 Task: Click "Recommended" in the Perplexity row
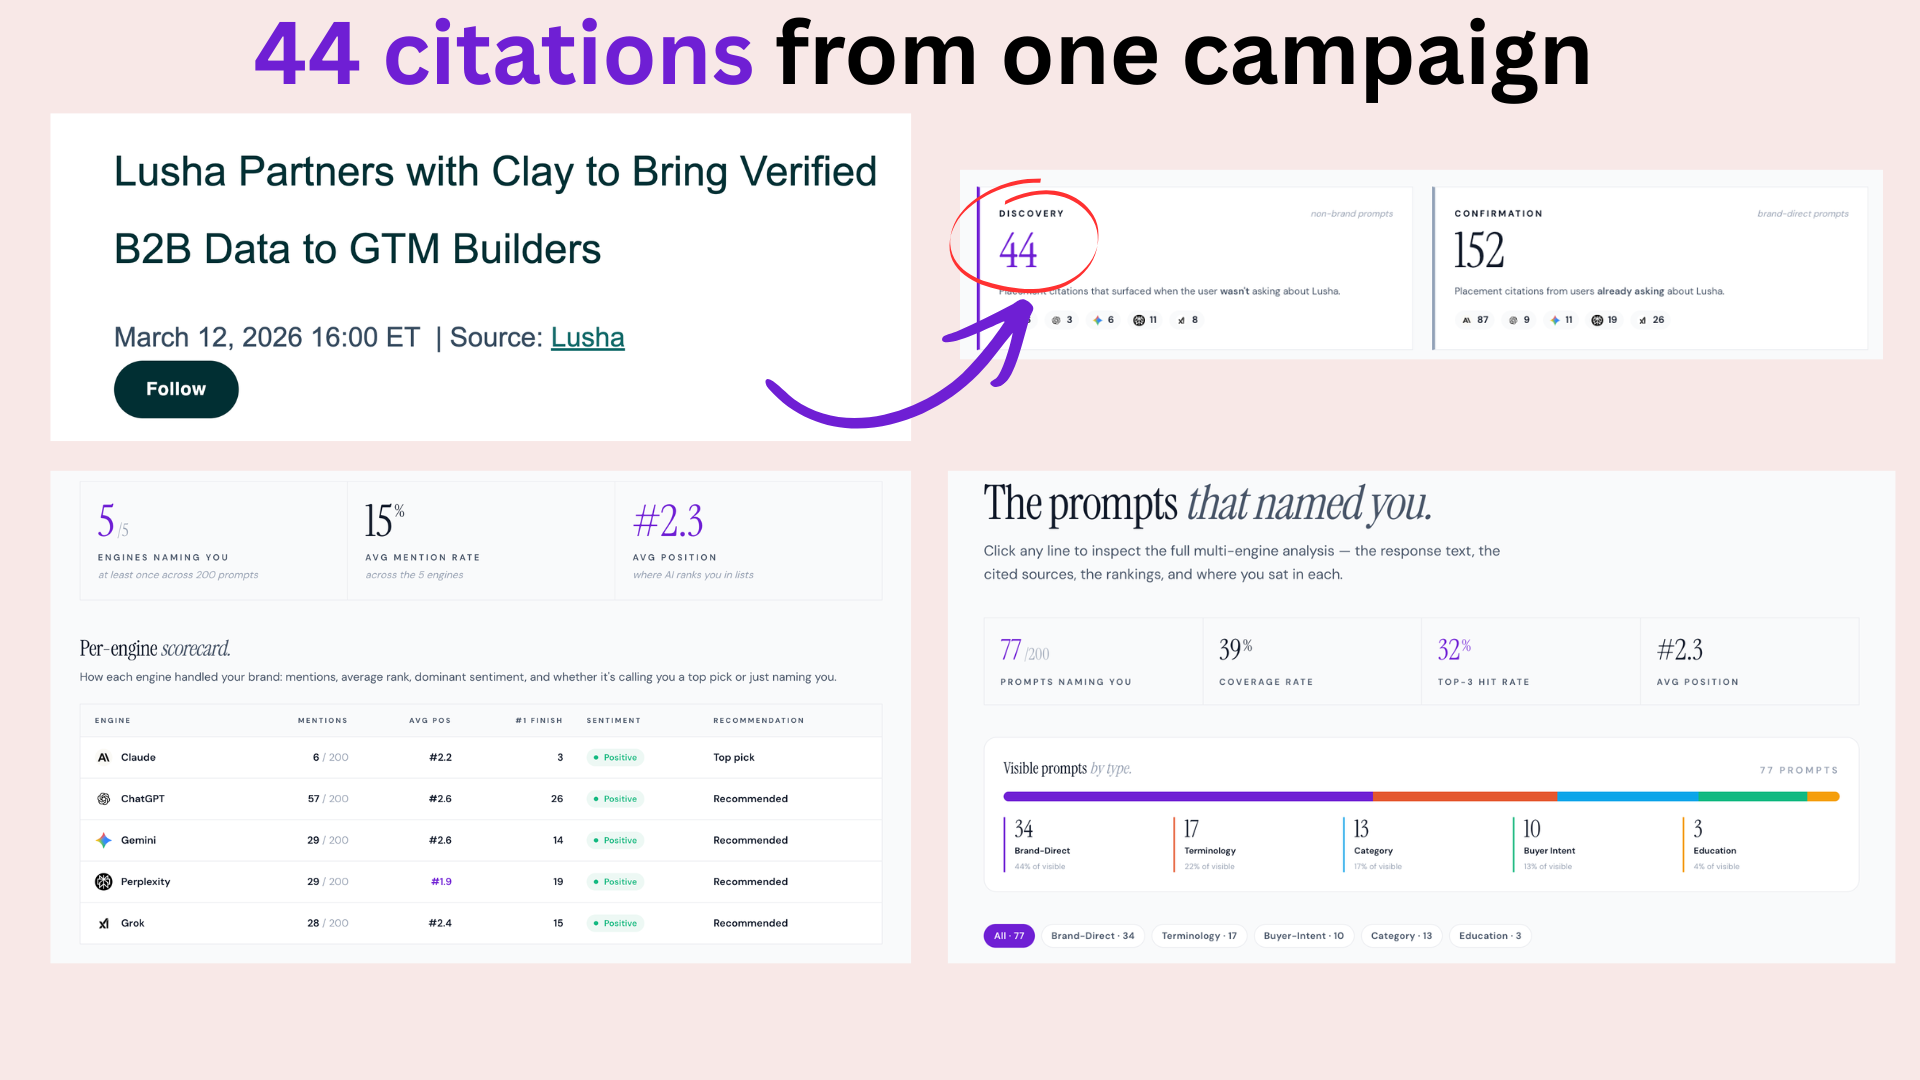pyautogui.click(x=750, y=882)
